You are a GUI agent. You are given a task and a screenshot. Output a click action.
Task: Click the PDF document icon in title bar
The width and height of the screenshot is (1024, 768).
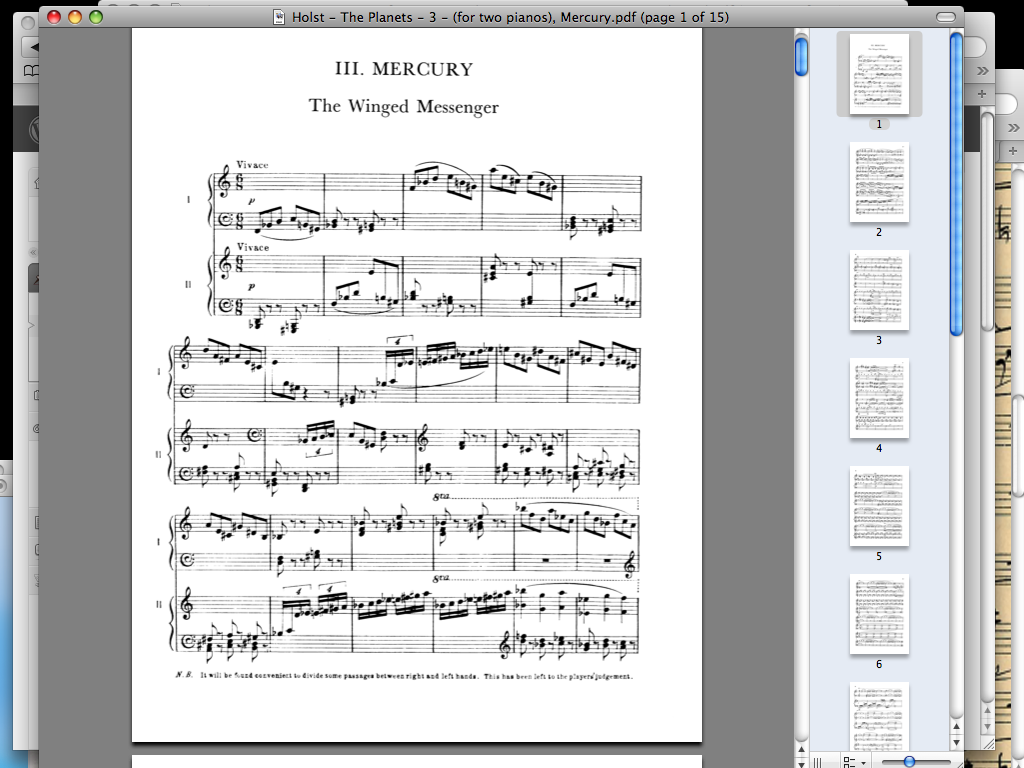click(x=279, y=17)
